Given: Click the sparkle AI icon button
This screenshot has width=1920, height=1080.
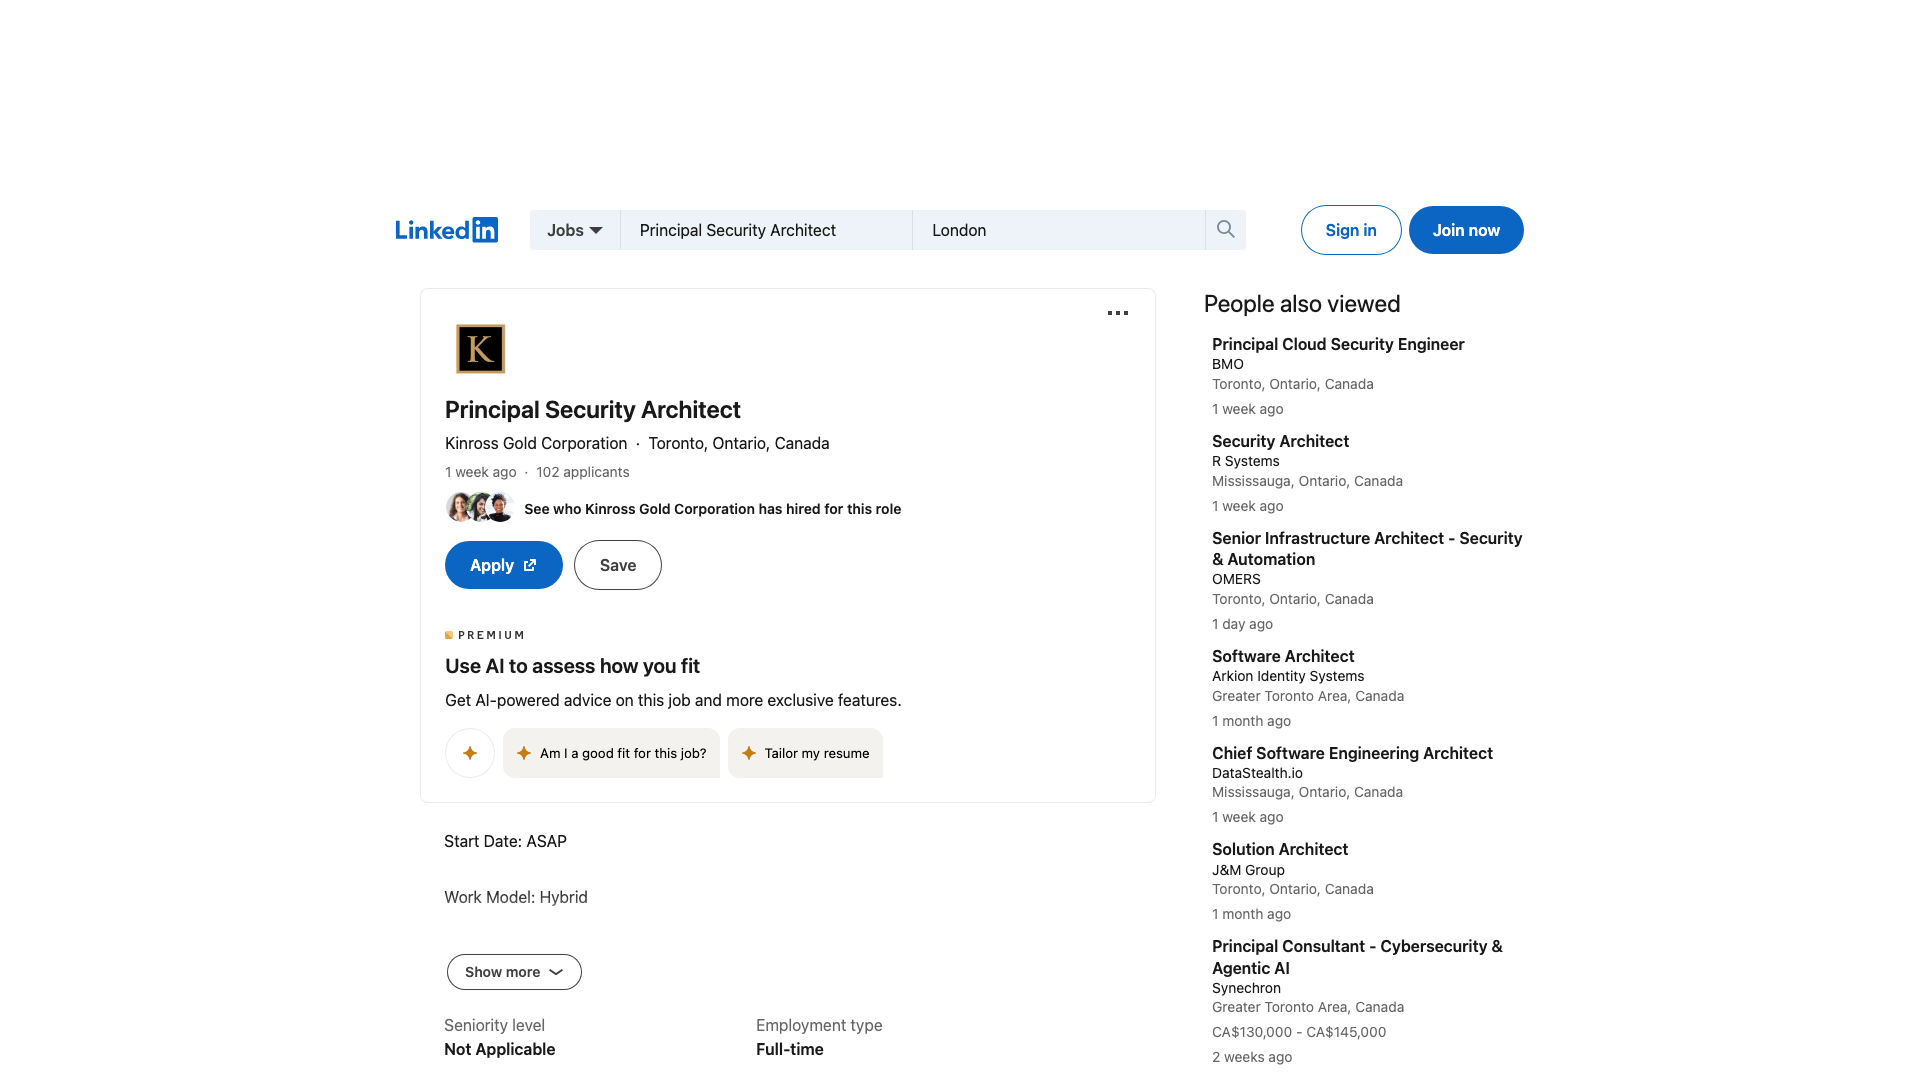Looking at the screenshot, I should [470, 753].
